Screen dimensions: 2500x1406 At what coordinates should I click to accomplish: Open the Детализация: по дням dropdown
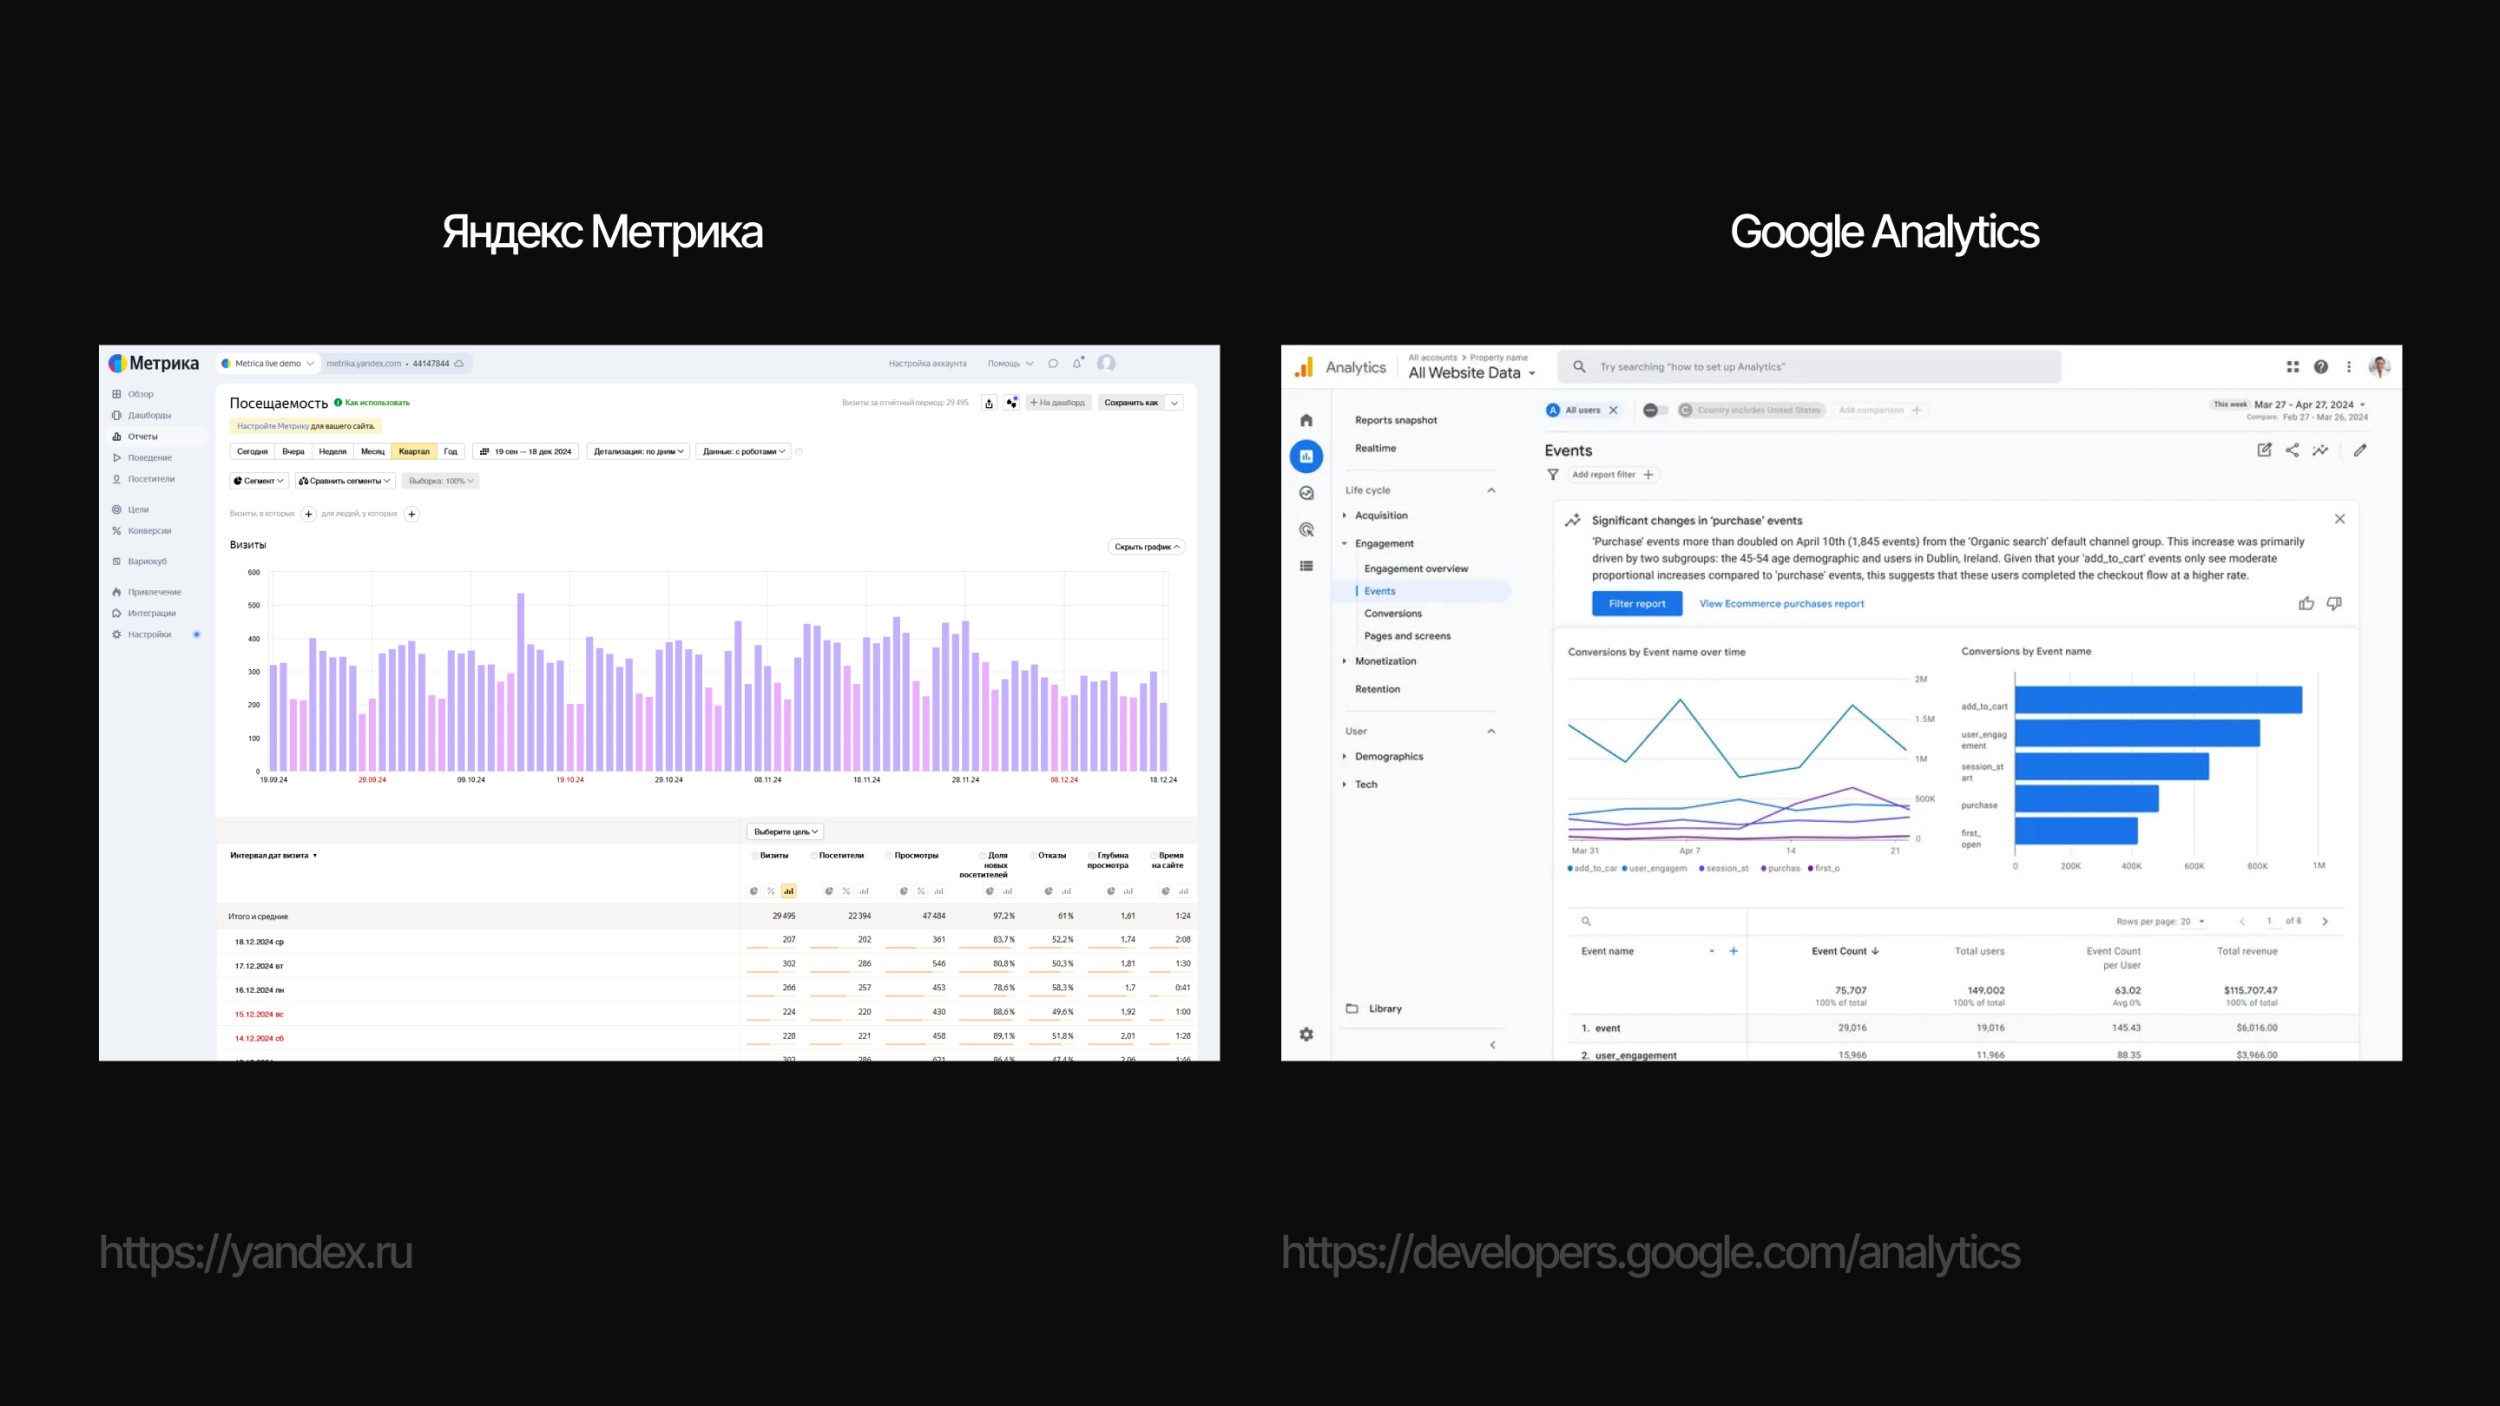[638, 452]
